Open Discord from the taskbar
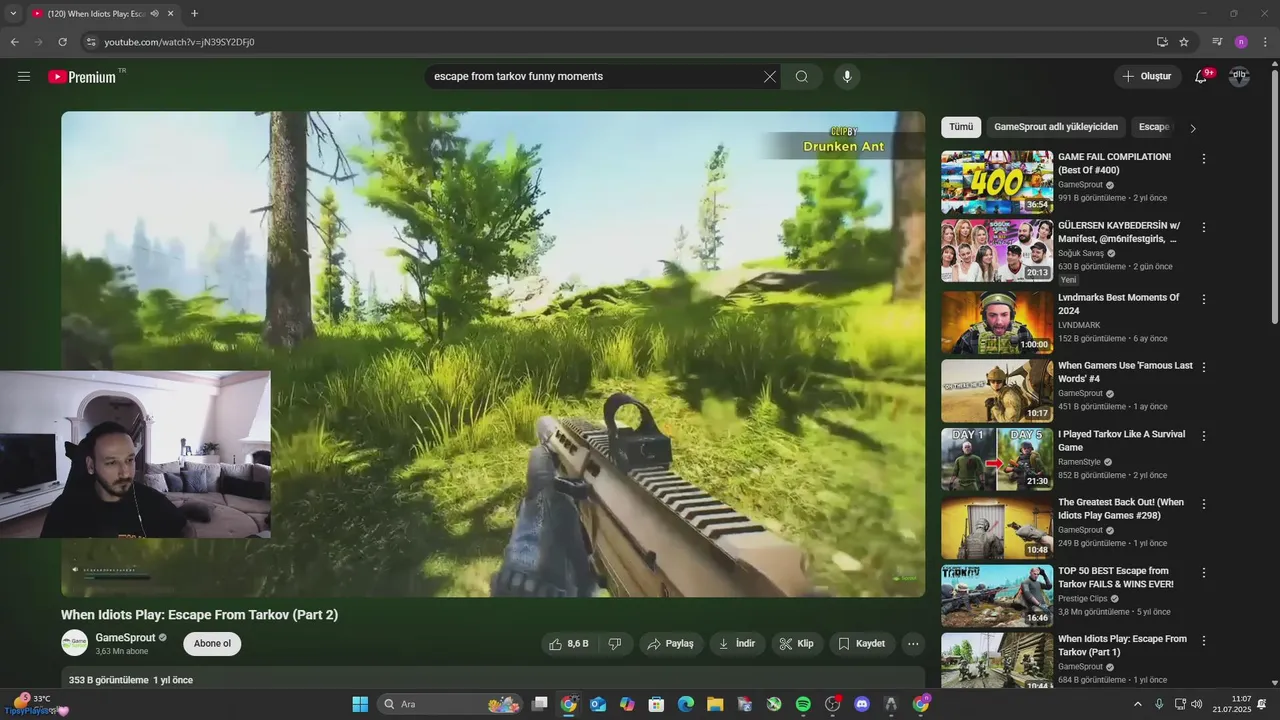This screenshot has height=720, width=1280. (862, 704)
